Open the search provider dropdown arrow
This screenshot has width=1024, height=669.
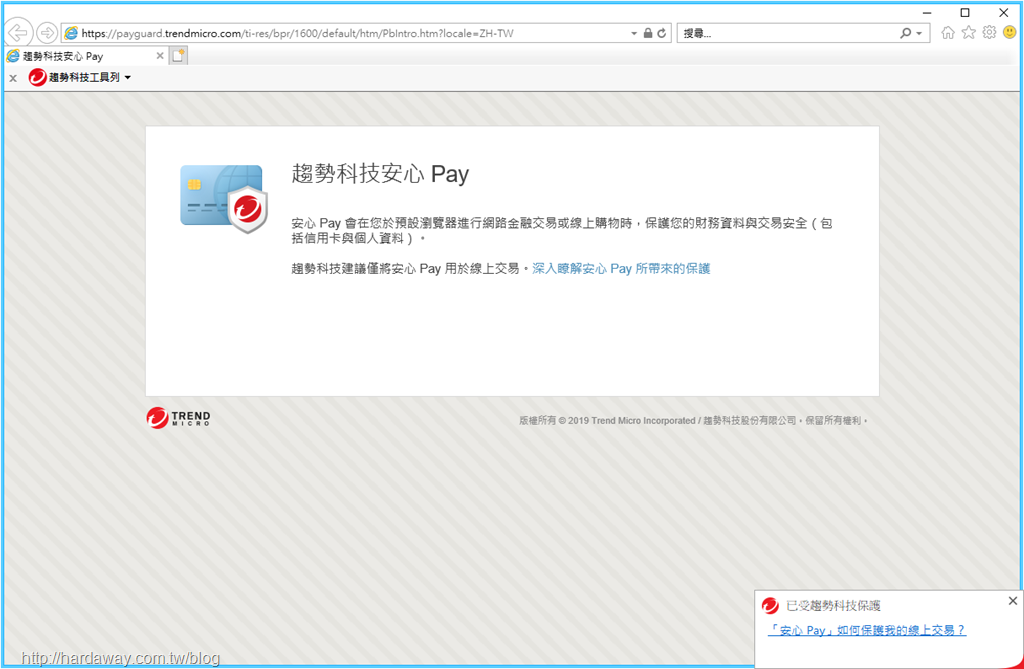(919, 33)
